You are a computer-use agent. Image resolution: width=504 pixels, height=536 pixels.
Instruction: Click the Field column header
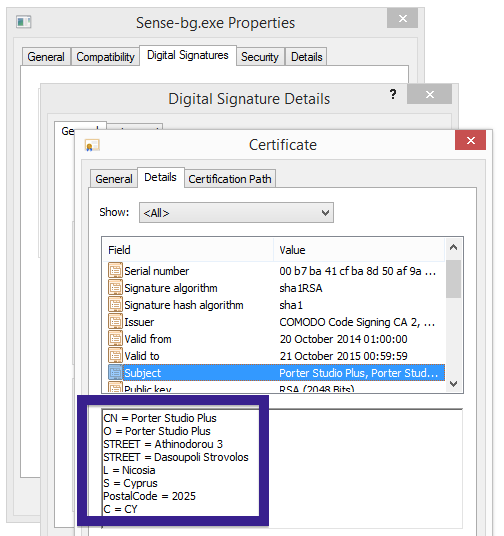(188, 250)
